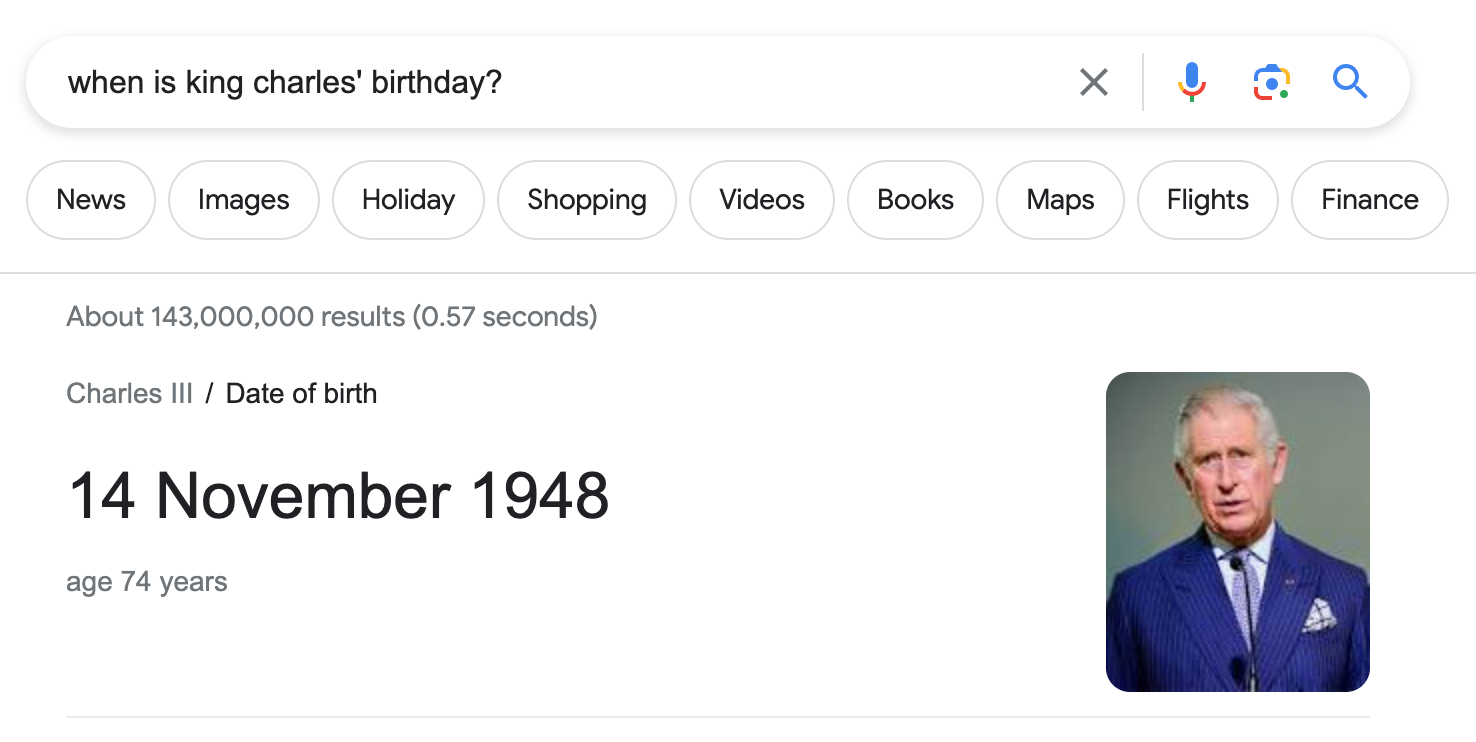Open the Maps results tab
Screen dimensions: 1476x742
tap(1060, 200)
